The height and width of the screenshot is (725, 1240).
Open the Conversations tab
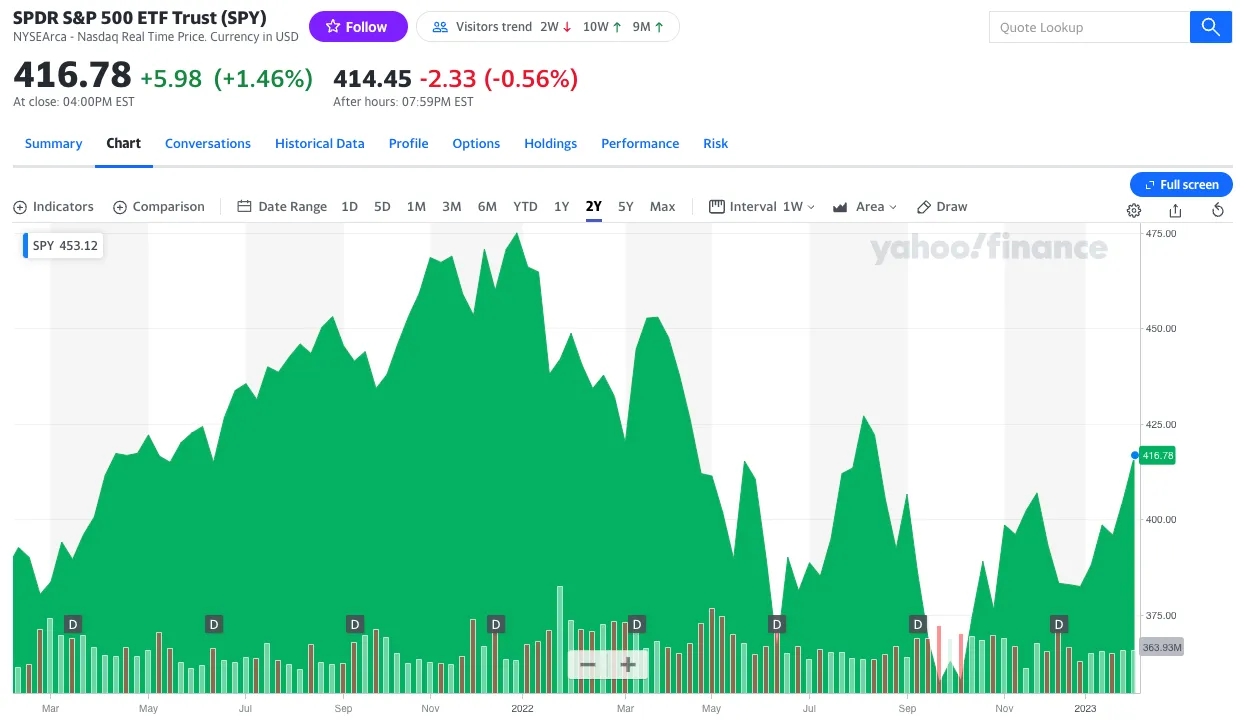point(208,144)
